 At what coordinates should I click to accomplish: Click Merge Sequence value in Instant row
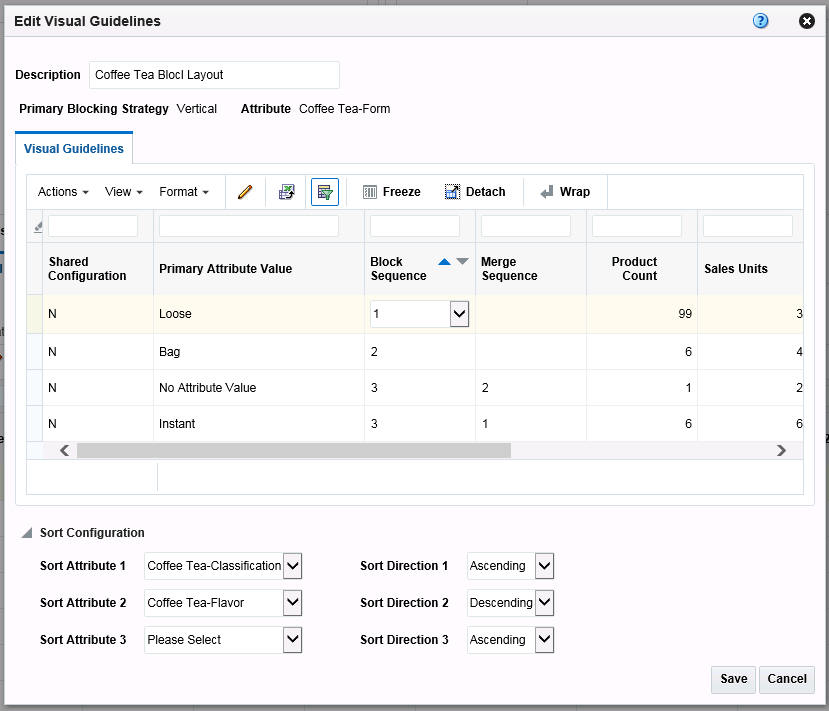point(485,423)
